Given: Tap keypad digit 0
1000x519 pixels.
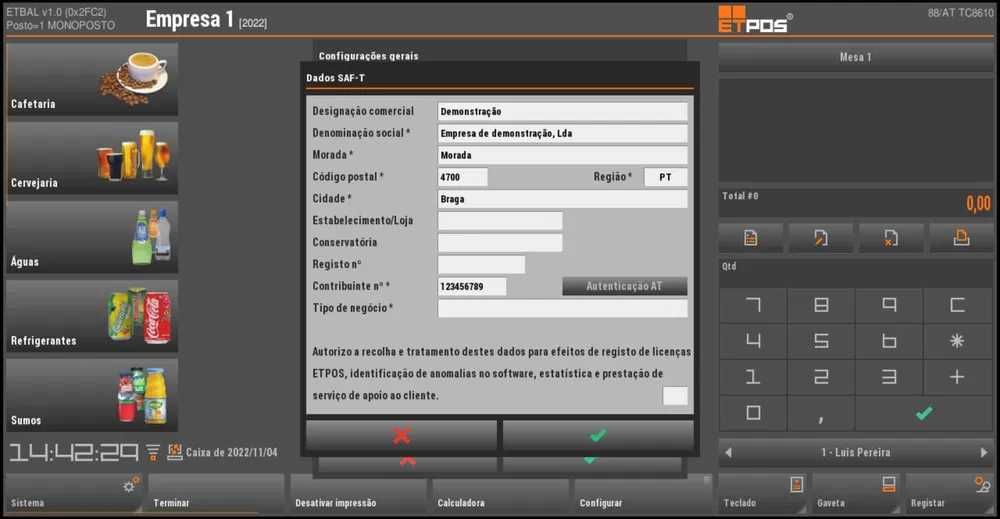Looking at the screenshot, I should pos(753,413).
